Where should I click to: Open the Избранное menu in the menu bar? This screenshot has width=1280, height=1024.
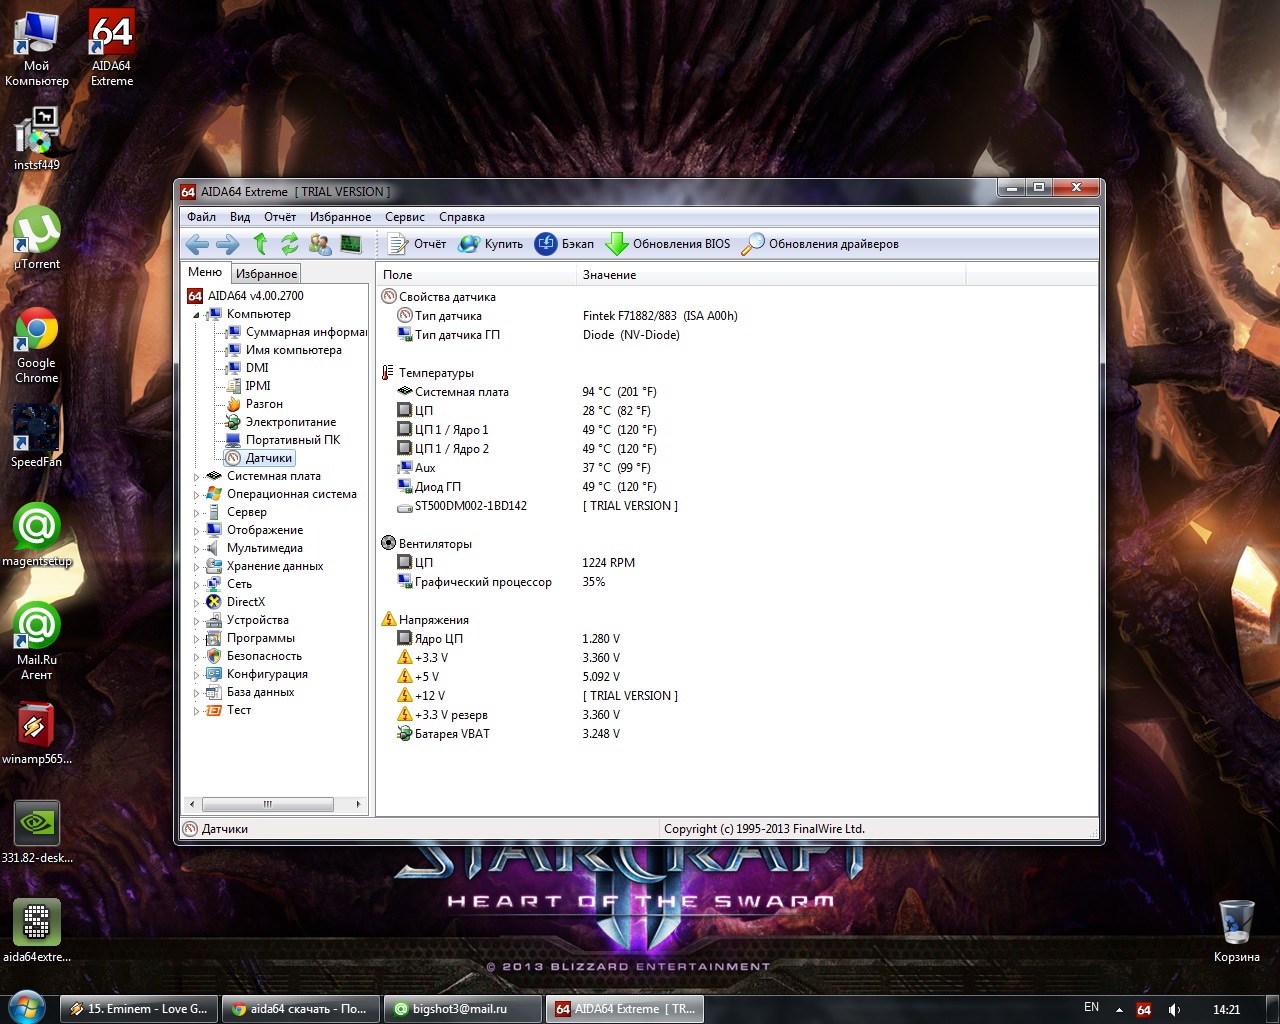pyautogui.click(x=340, y=217)
